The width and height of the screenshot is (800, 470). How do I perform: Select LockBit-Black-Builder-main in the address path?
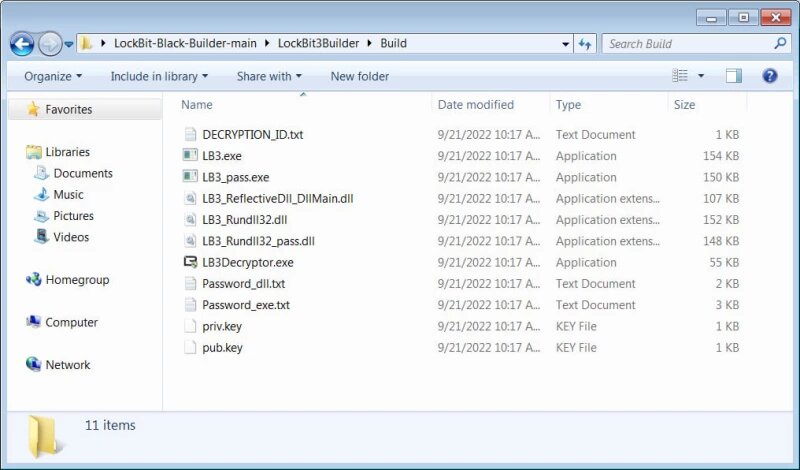pos(185,43)
